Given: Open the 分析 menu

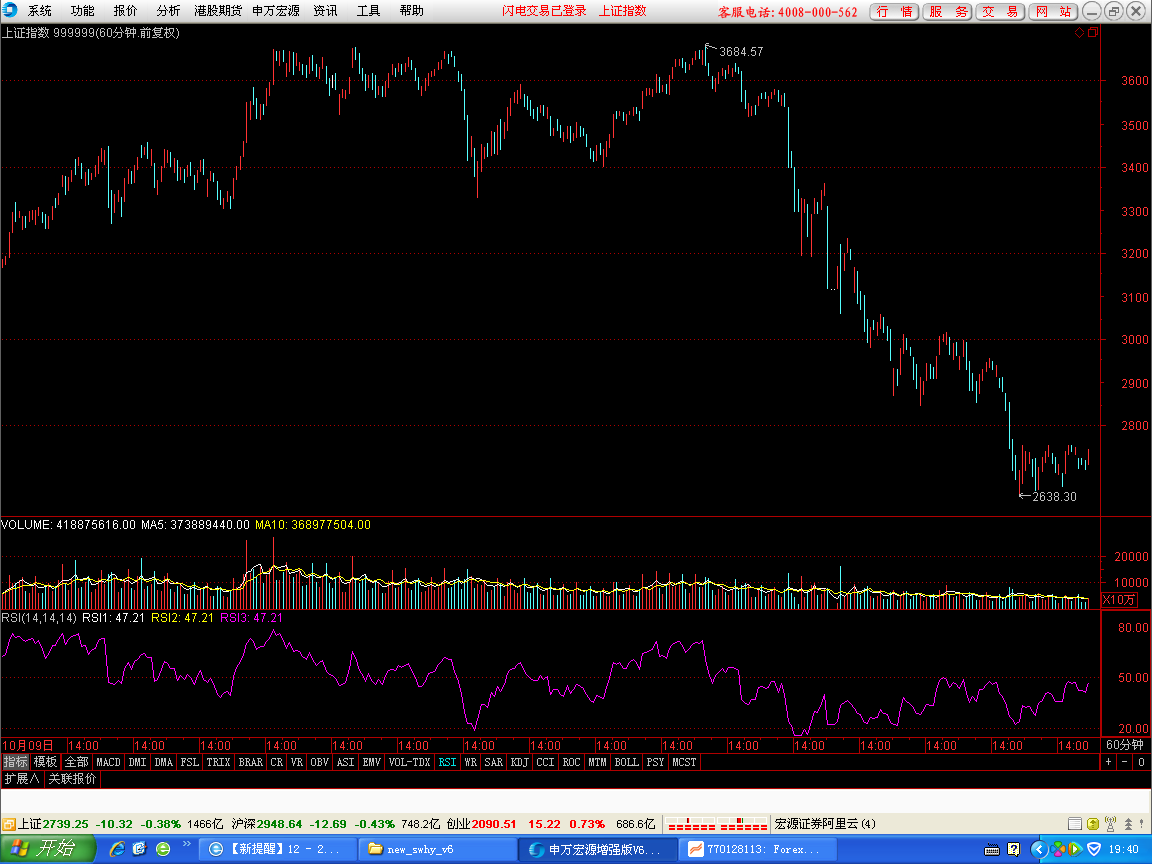Looking at the screenshot, I should pyautogui.click(x=168, y=10).
